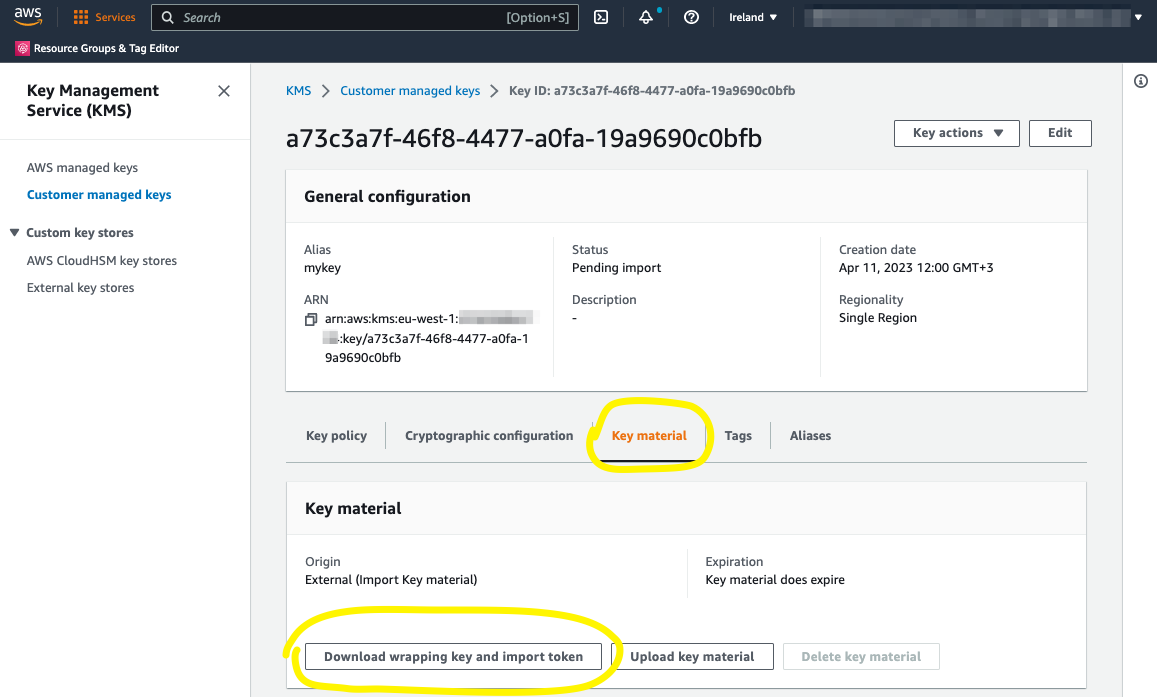Open Customer managed keys breadcrumb link
The height and width of the screenshot is (697, 1157).
coord(410,91)
